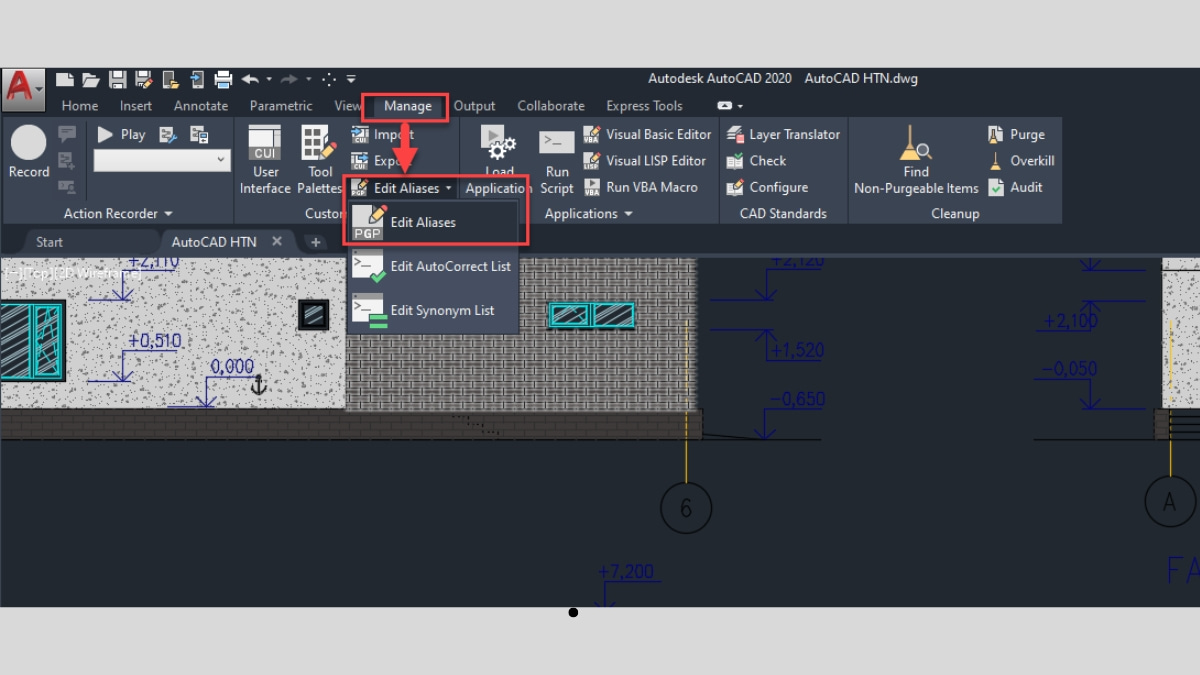
Task: Open the Visual LISP Editor
Action: tap(644, 160)
